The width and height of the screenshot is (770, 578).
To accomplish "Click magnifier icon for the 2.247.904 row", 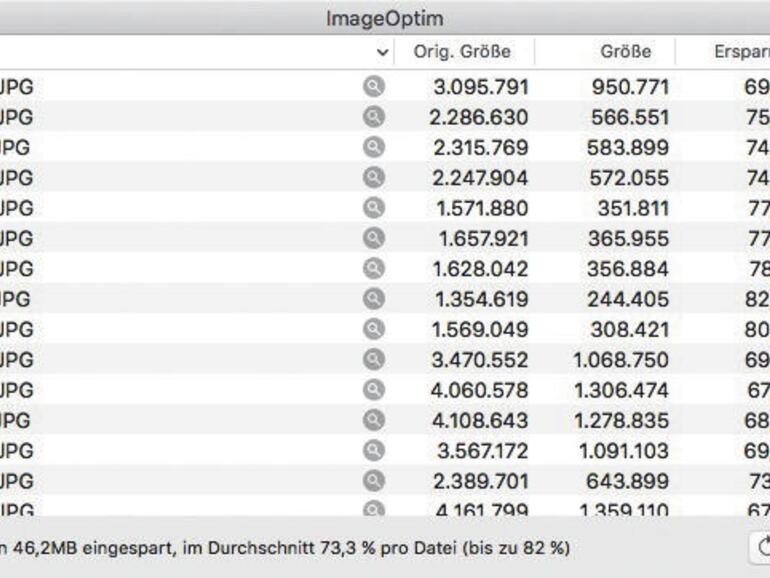I will coord(373,177).
